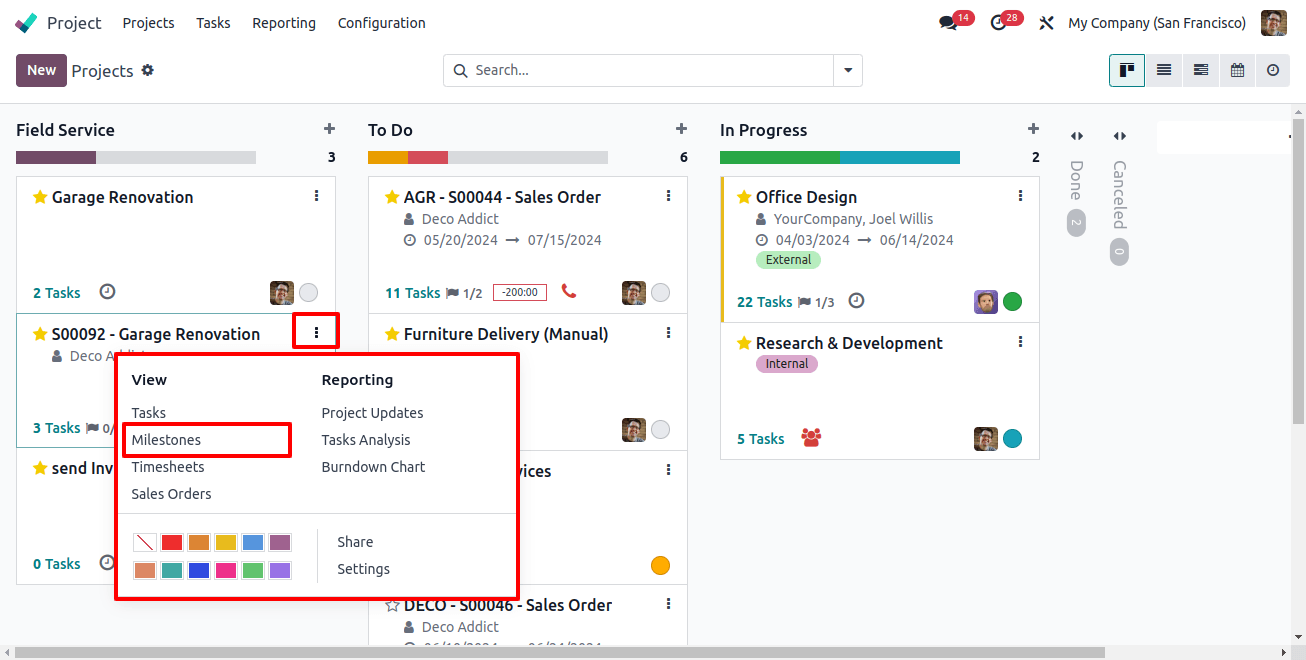Click the red phone activity icon on AGR card
The height and width of the screenshot is (660, 1306).
(569, 292)
